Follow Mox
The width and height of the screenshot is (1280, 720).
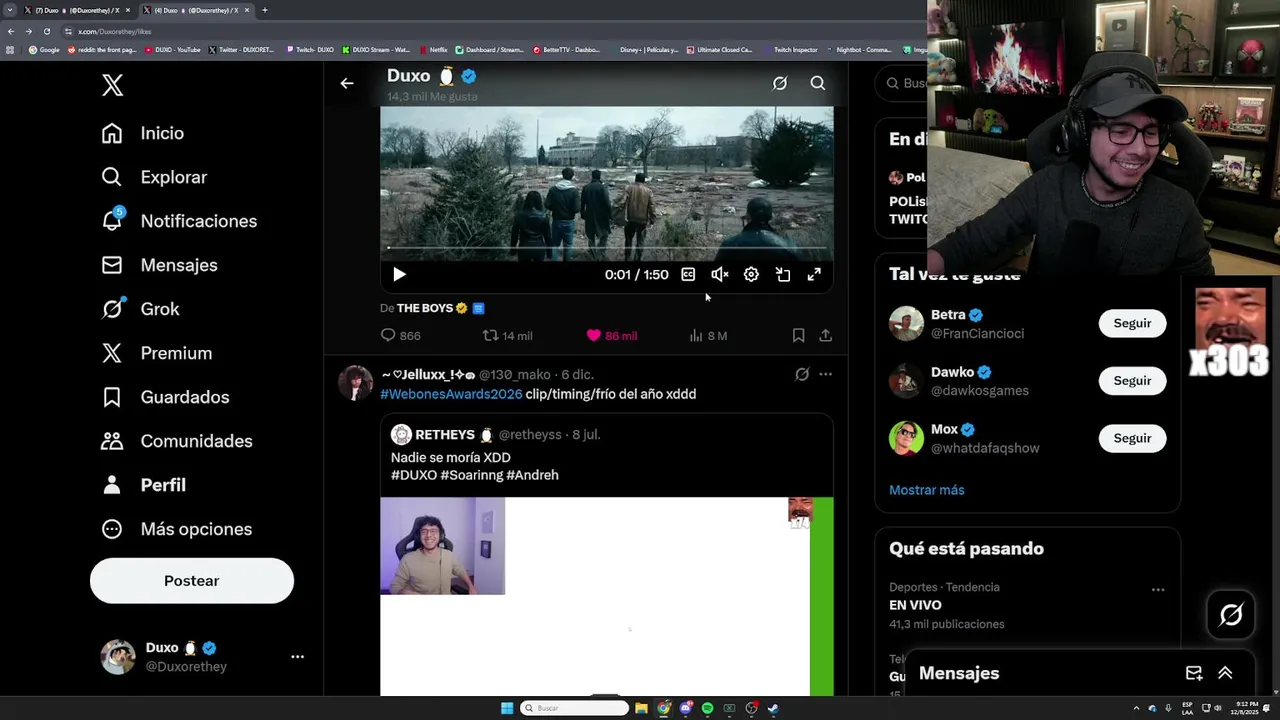tap(1132, 438)
